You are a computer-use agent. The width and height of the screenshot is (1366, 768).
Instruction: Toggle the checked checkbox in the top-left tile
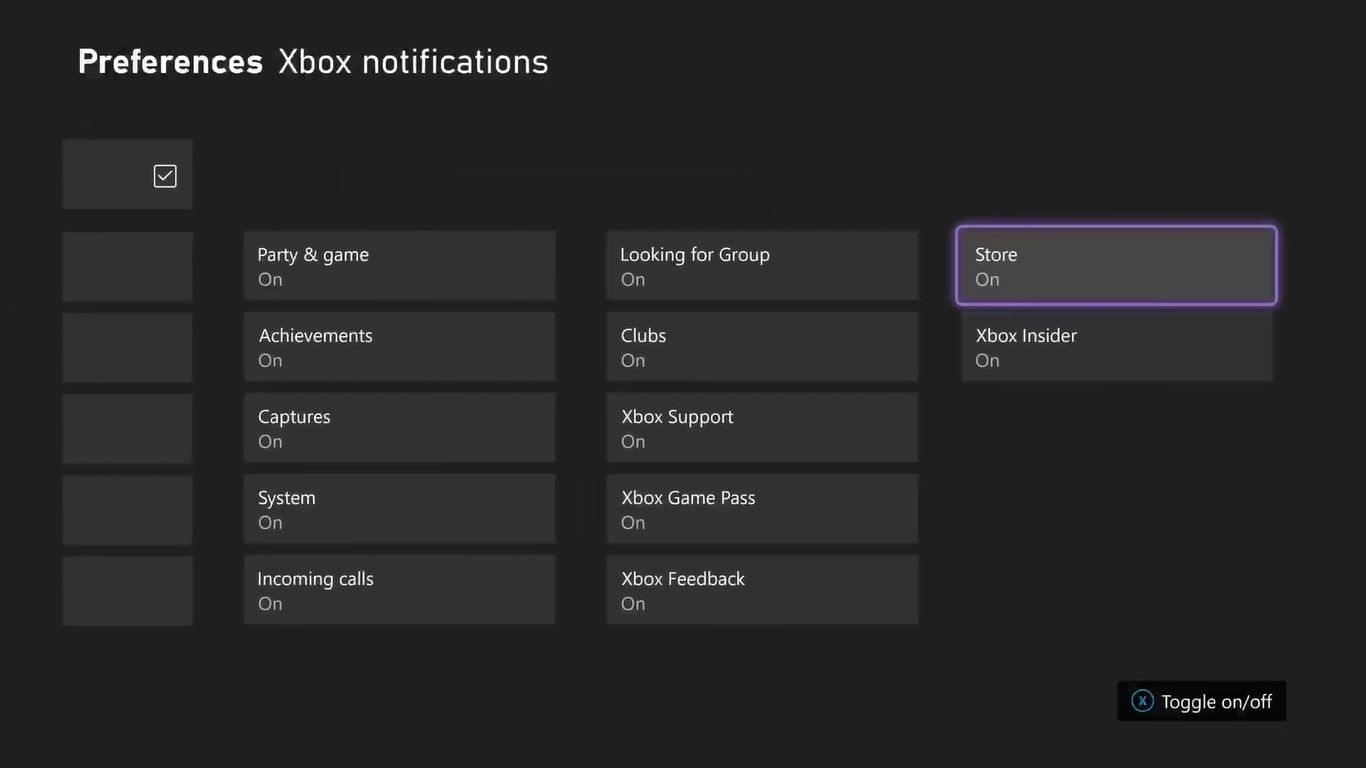[165, 176]
